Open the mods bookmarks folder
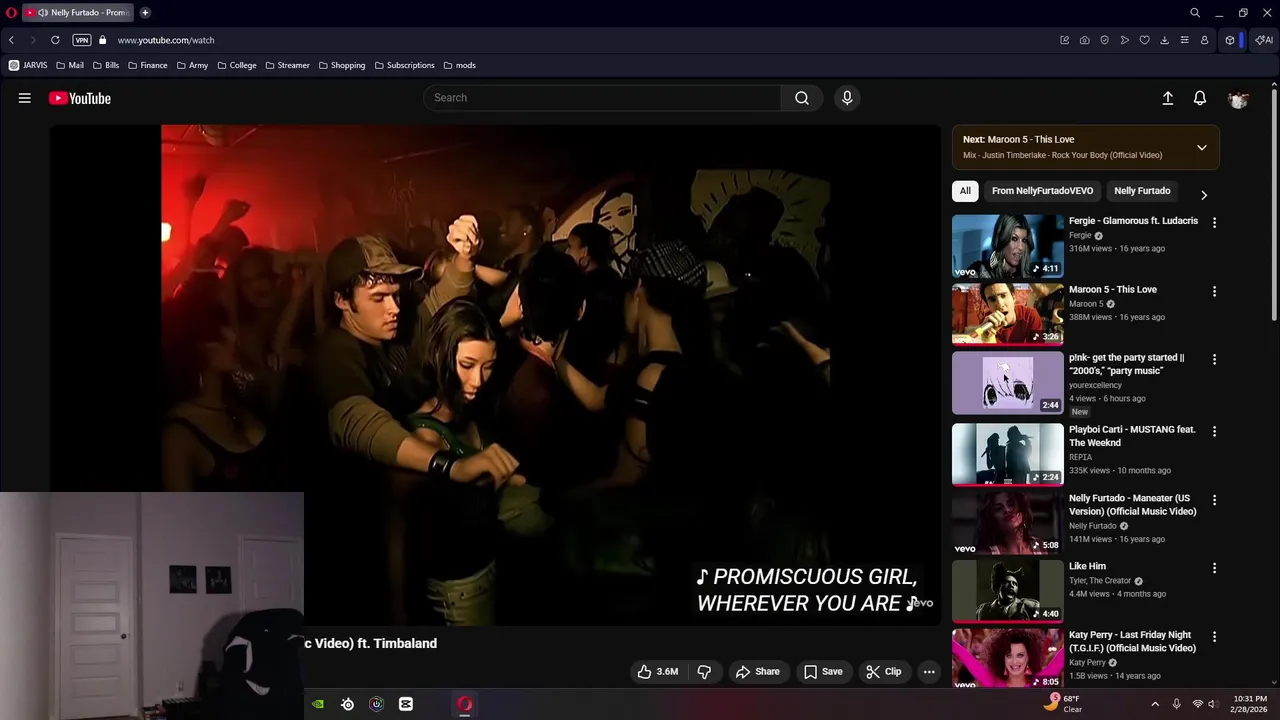 click(459, 65)
